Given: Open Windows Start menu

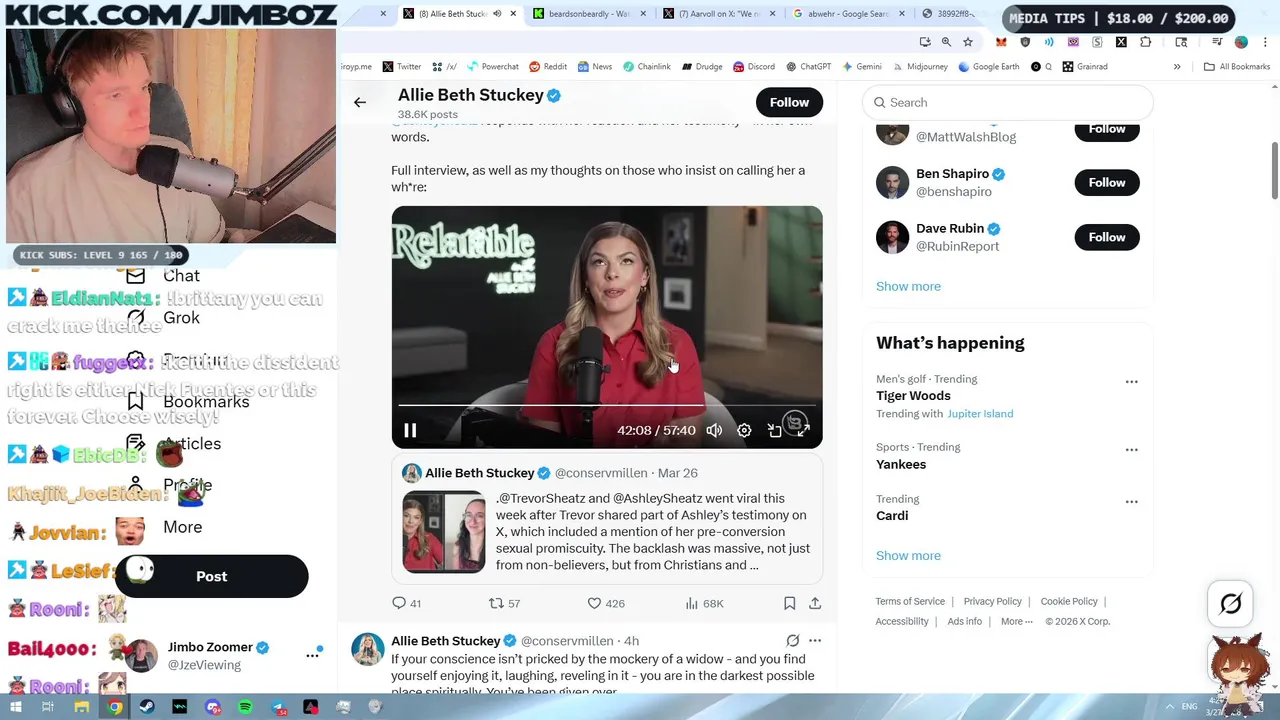Looking at the screenshot, I should [16, 707].
